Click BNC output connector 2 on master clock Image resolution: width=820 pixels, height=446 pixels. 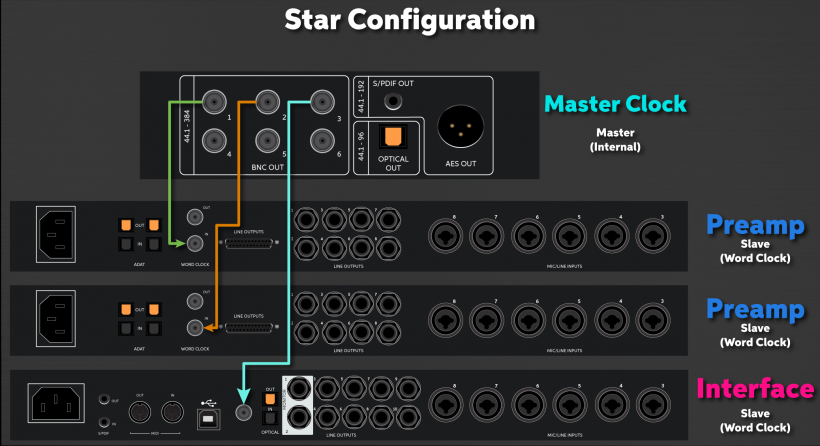coord(268,101)
